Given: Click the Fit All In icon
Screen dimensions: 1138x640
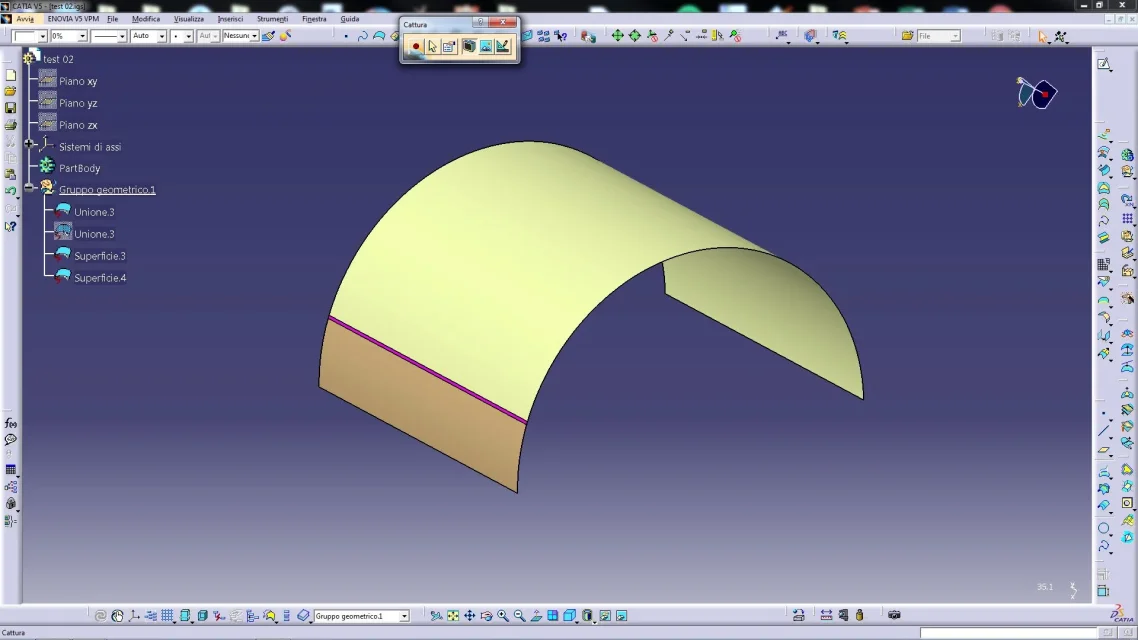Looking at the screenshot, I should (453, 616).
